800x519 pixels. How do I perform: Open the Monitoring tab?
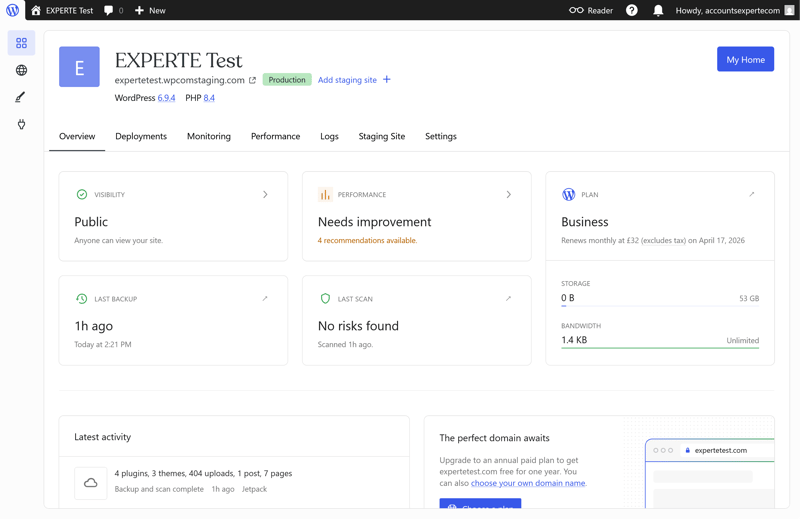[x=209, y=136]
